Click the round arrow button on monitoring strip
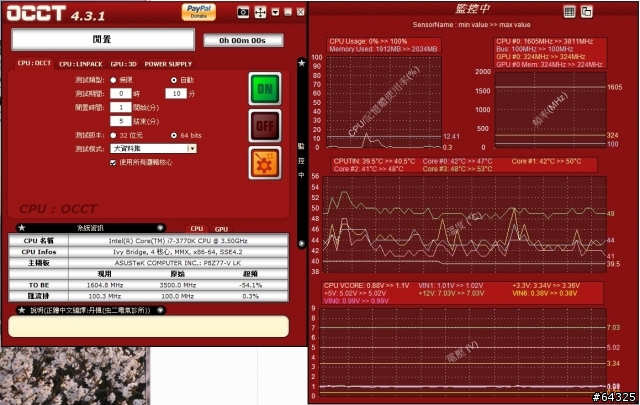Image resolution: width=640 pixels, height=405 pixels. pyautogui.click(x=302, y=244)
